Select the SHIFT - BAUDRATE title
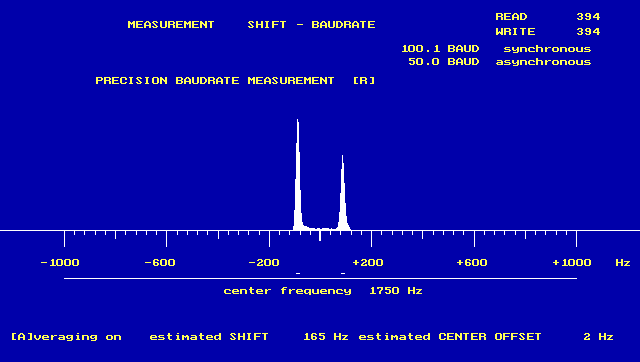 pos(311,24)
